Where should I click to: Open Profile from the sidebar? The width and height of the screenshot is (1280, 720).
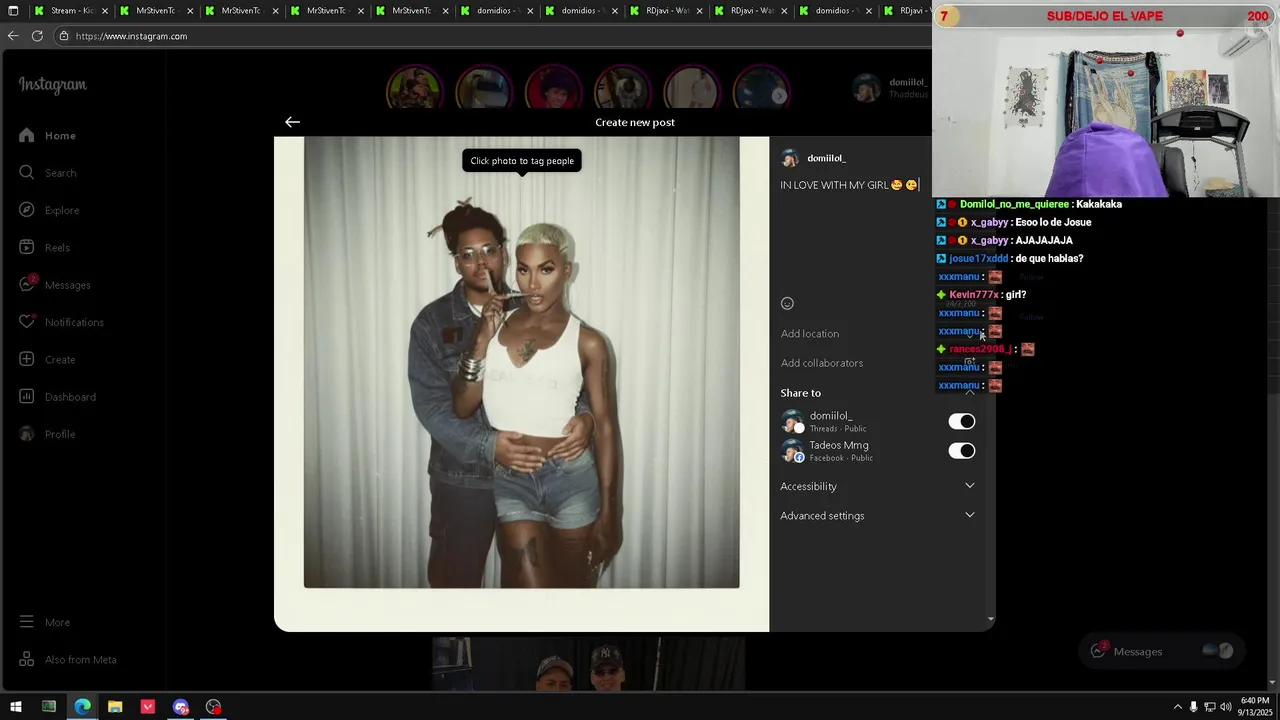tap(47, 434)
